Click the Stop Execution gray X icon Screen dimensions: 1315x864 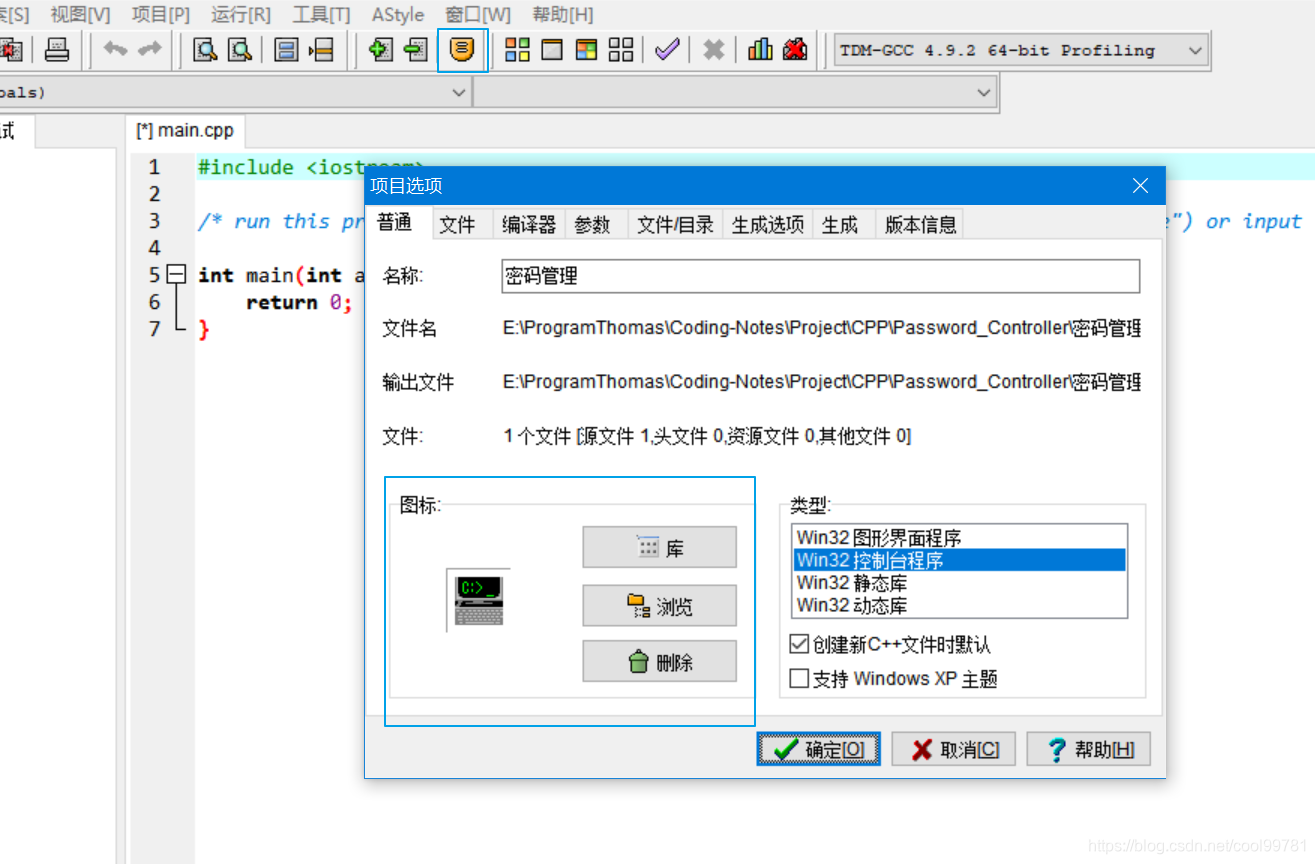713,50
